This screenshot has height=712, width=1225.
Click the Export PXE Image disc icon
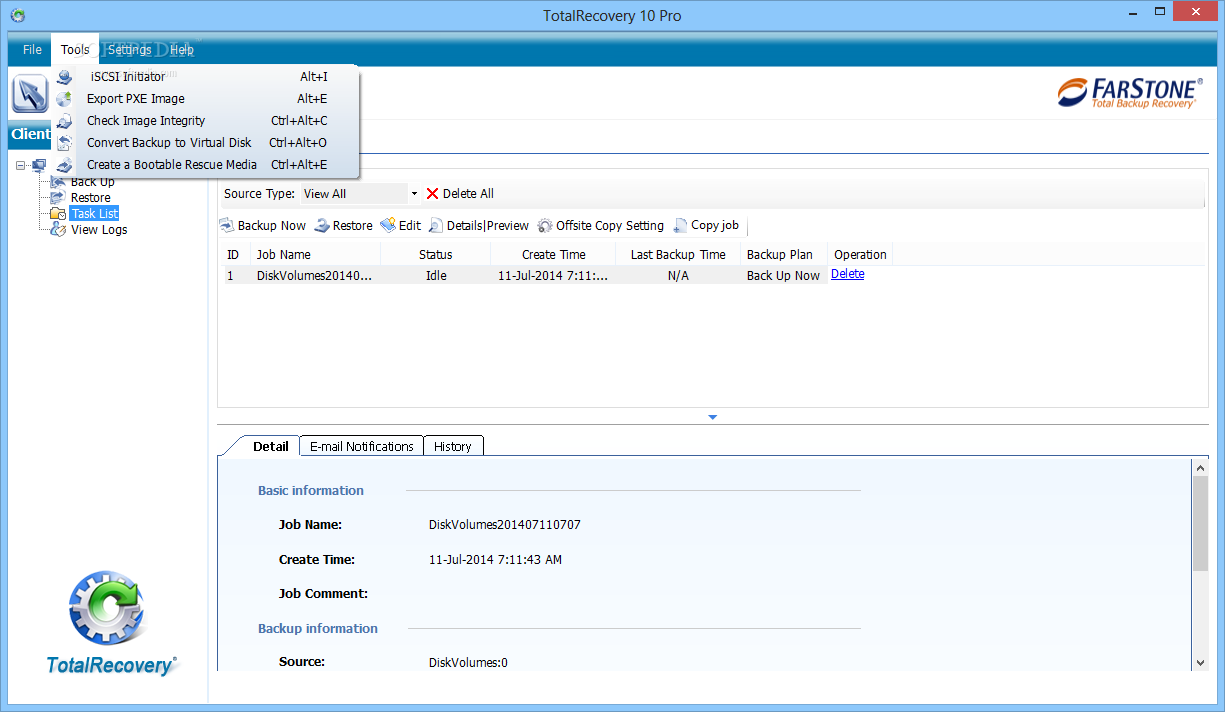65,99
